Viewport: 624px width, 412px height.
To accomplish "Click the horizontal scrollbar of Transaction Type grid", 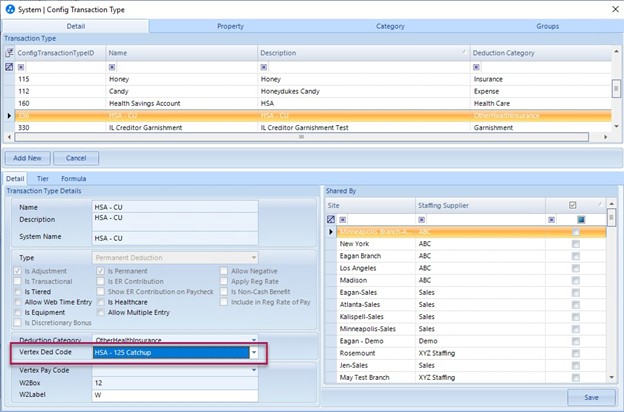I will pos(301,137).
